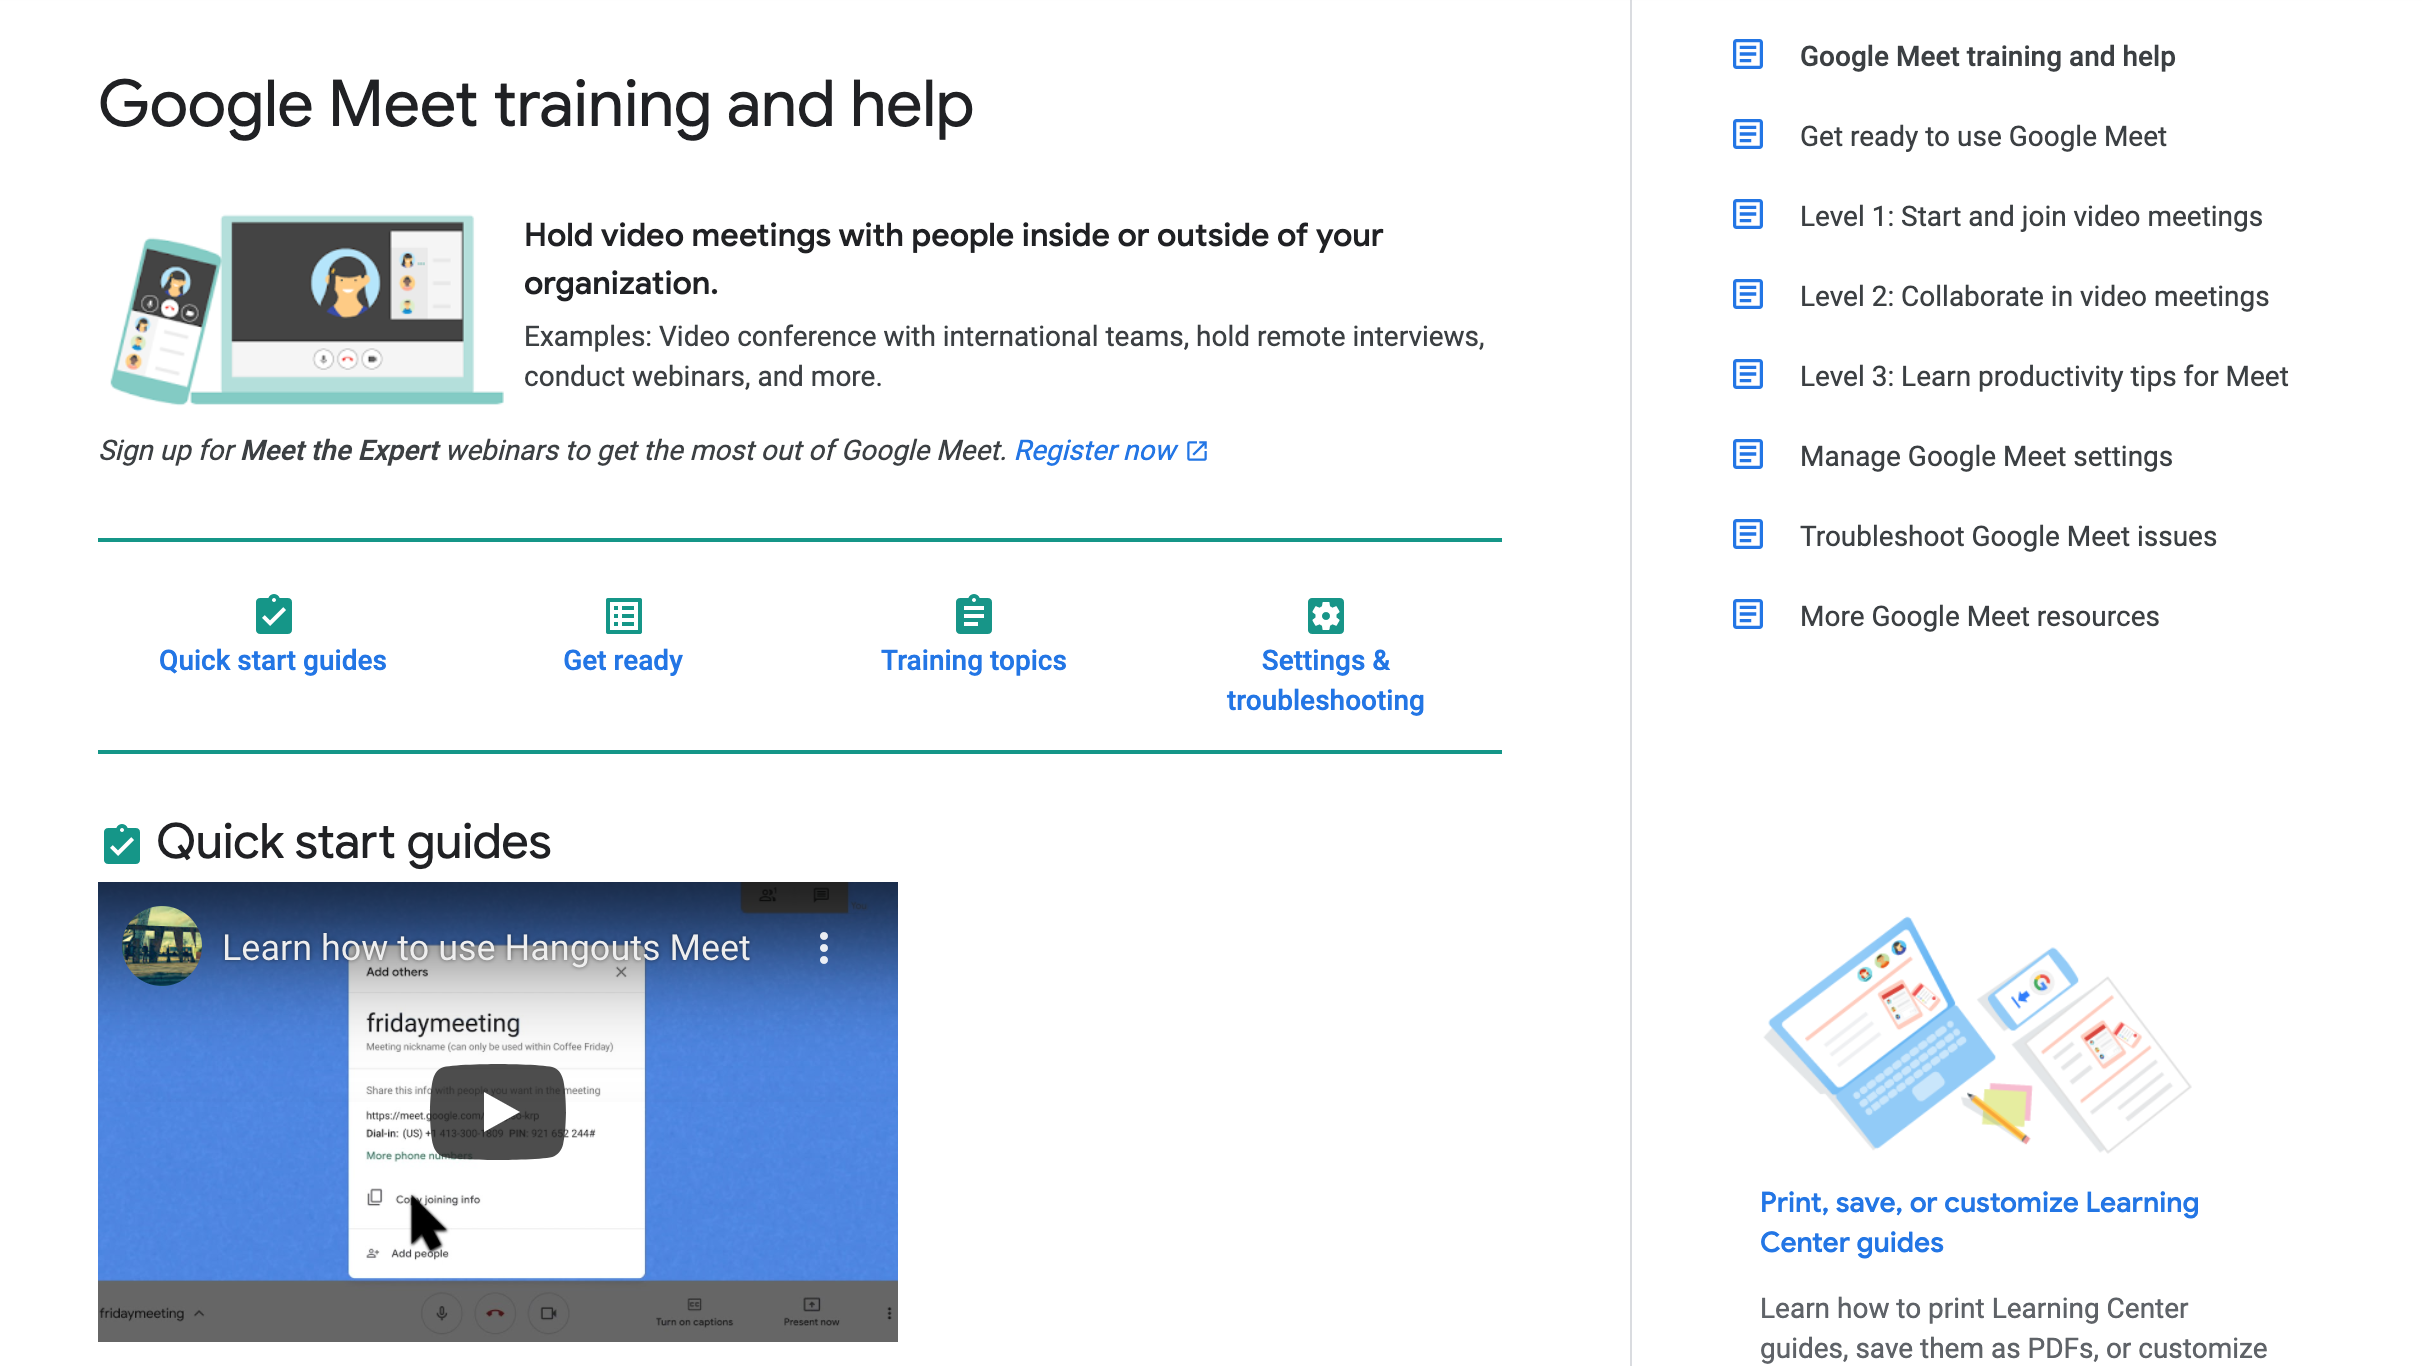Open Troubleshoot Google Meet issues in sidebar
The width and height of the screenshot is (2422, 1366).
pyautogui.click(x=2008, y=536)
